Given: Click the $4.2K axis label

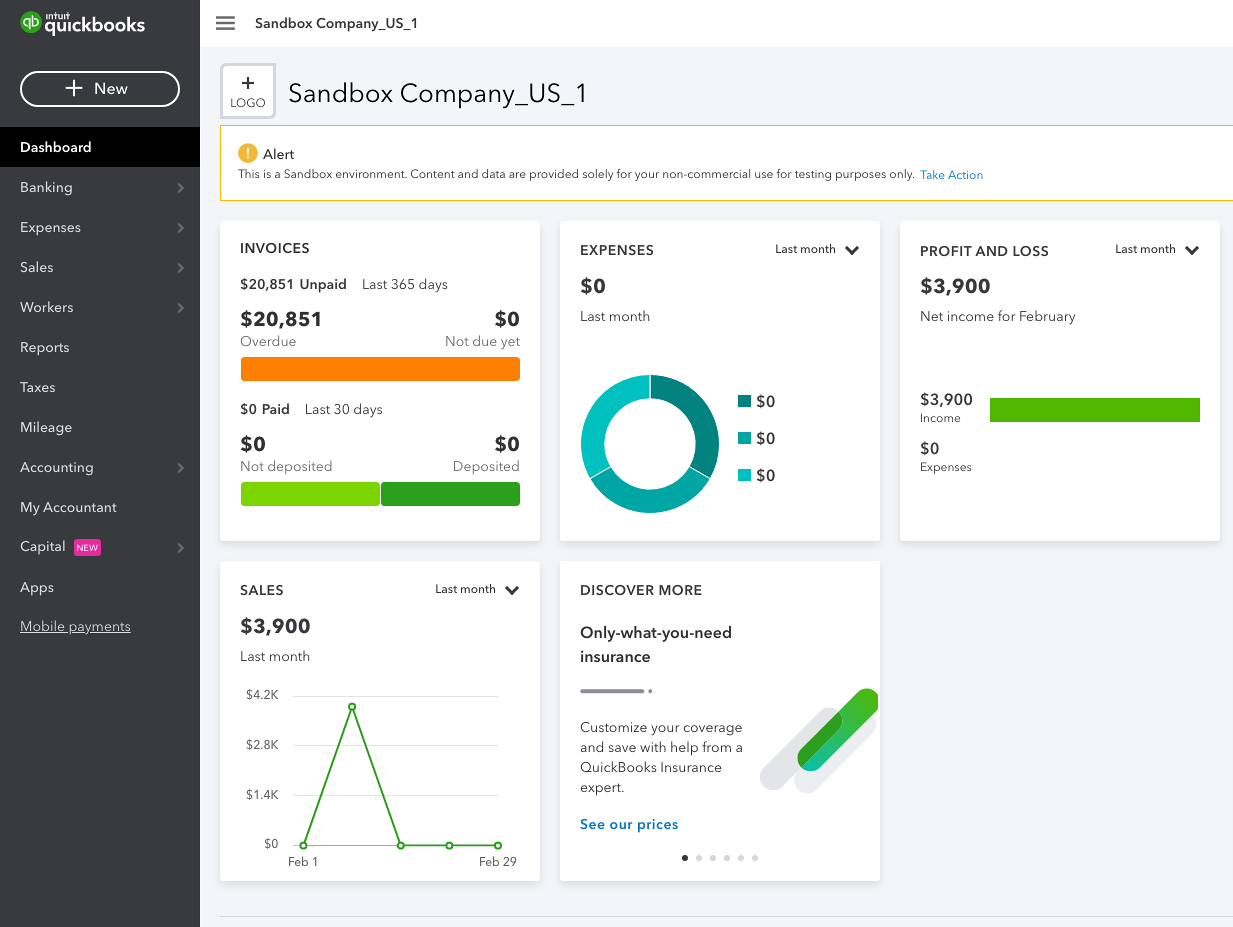Looking at the screenshot, I should (x=262, y=695).
